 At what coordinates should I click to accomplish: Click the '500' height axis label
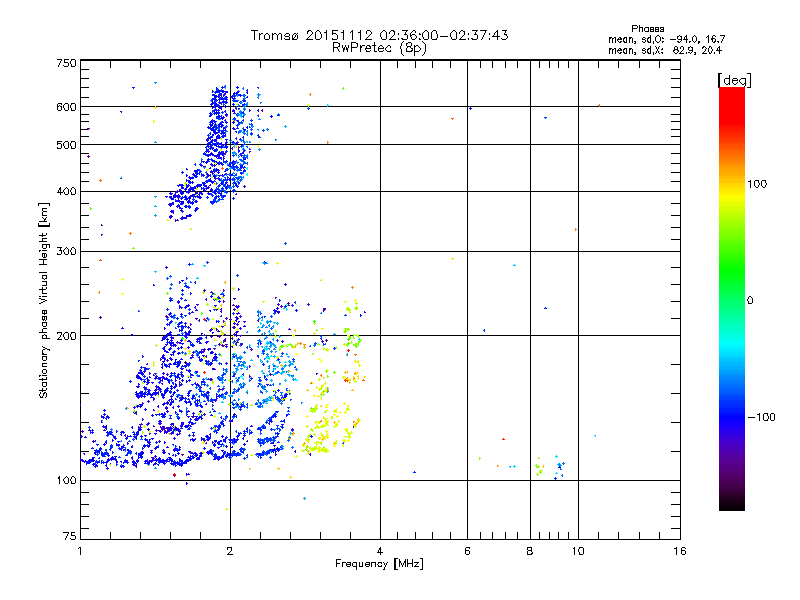click(66, 145)
